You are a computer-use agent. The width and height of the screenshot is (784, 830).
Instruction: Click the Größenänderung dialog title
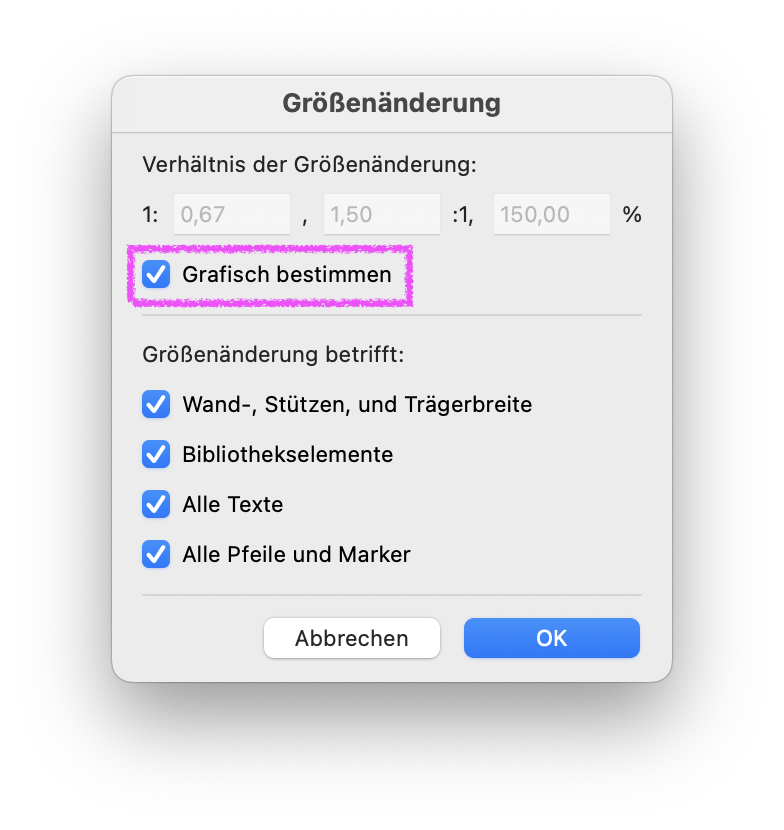click(x=392, y=103)
